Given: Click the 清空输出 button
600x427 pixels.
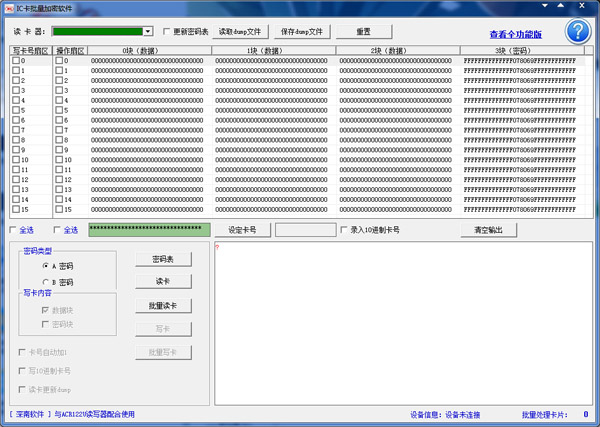Looking at the screenshot, I should click(488, 230).
